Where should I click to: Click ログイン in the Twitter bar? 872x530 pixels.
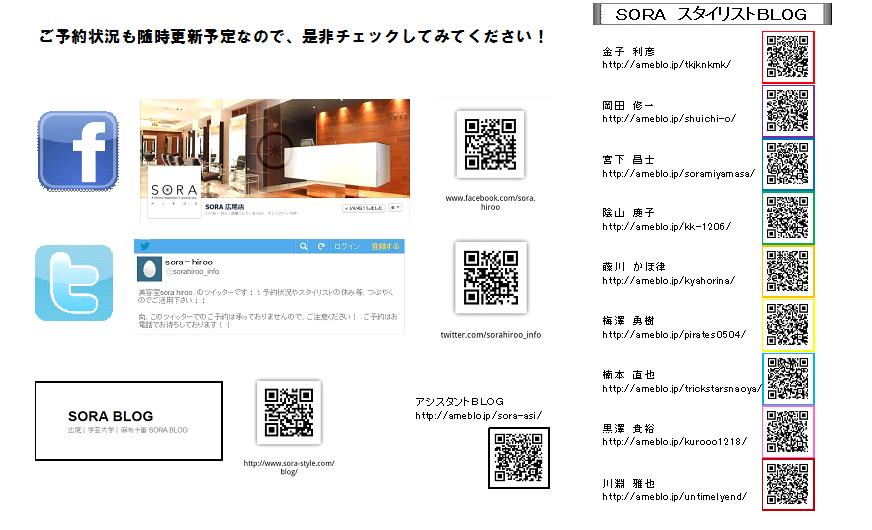pyautogui.click(x=347, y=246)
